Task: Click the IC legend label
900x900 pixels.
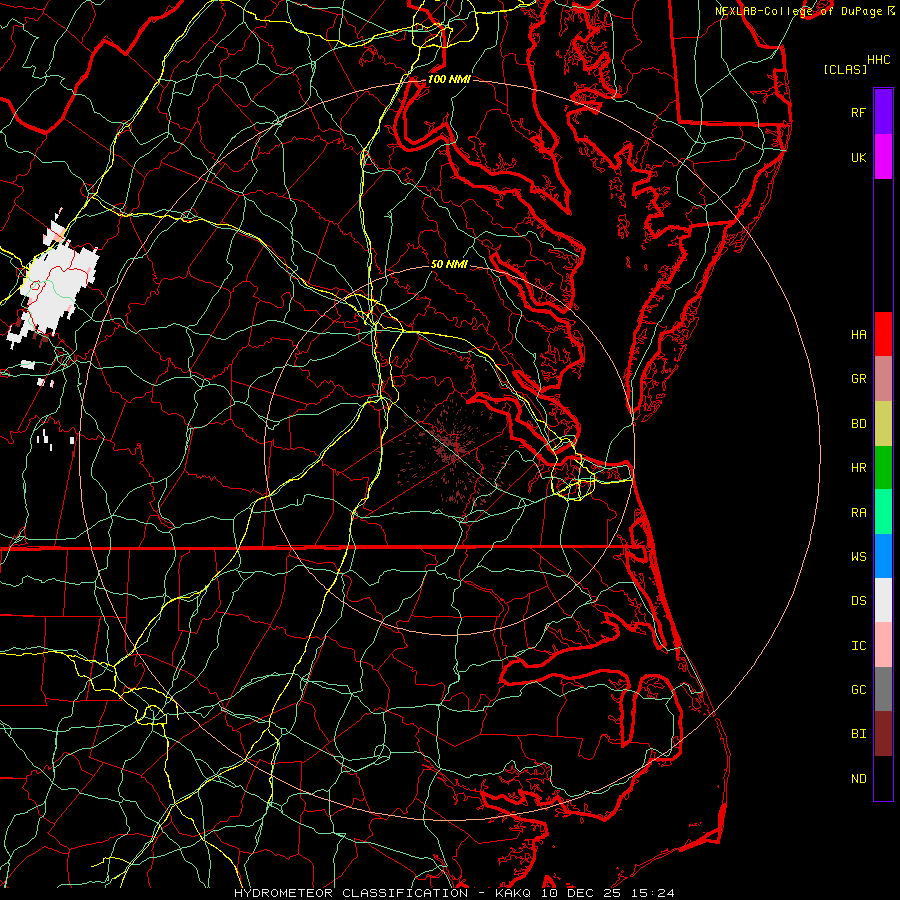Action: point(858,645)
